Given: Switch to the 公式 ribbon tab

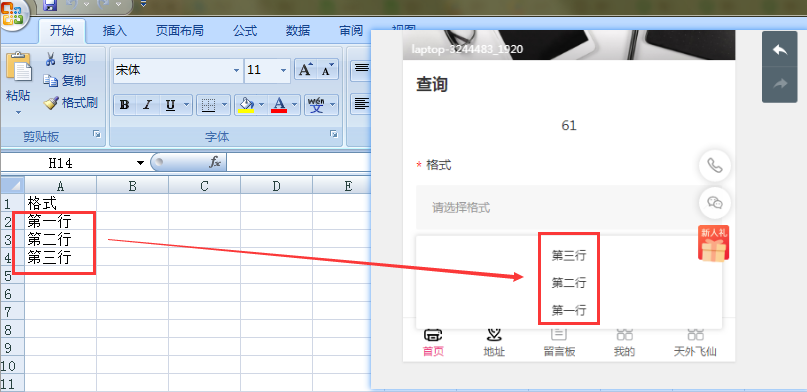Looking at the screenshot, I should click(x=245, y=31).
